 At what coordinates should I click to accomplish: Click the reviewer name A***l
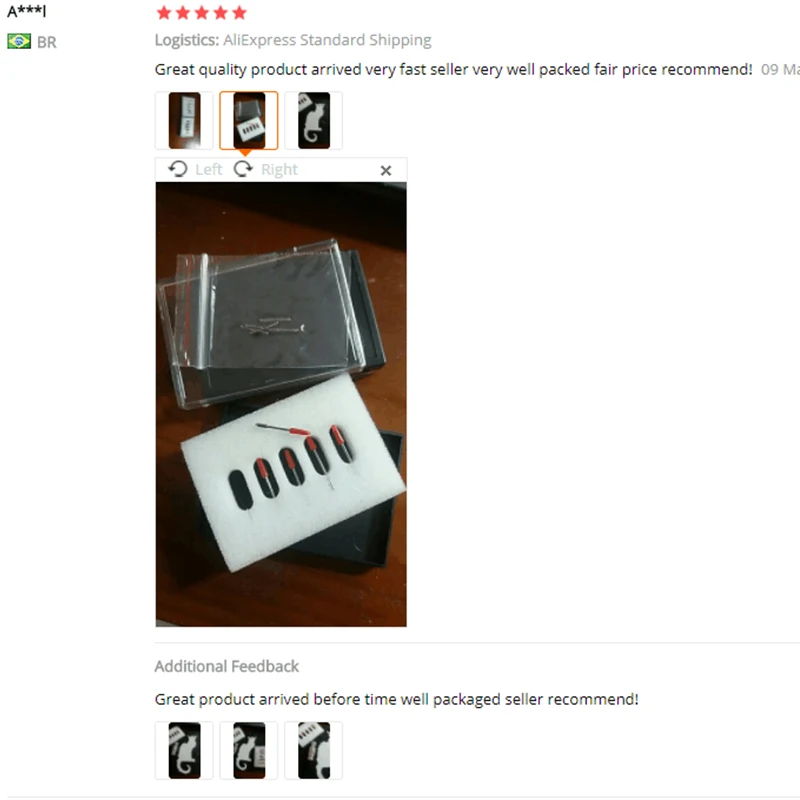27,11
